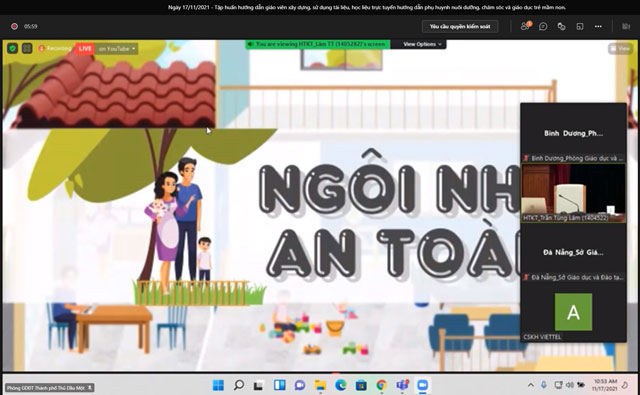Click the Zoom View button

(620, 49)
